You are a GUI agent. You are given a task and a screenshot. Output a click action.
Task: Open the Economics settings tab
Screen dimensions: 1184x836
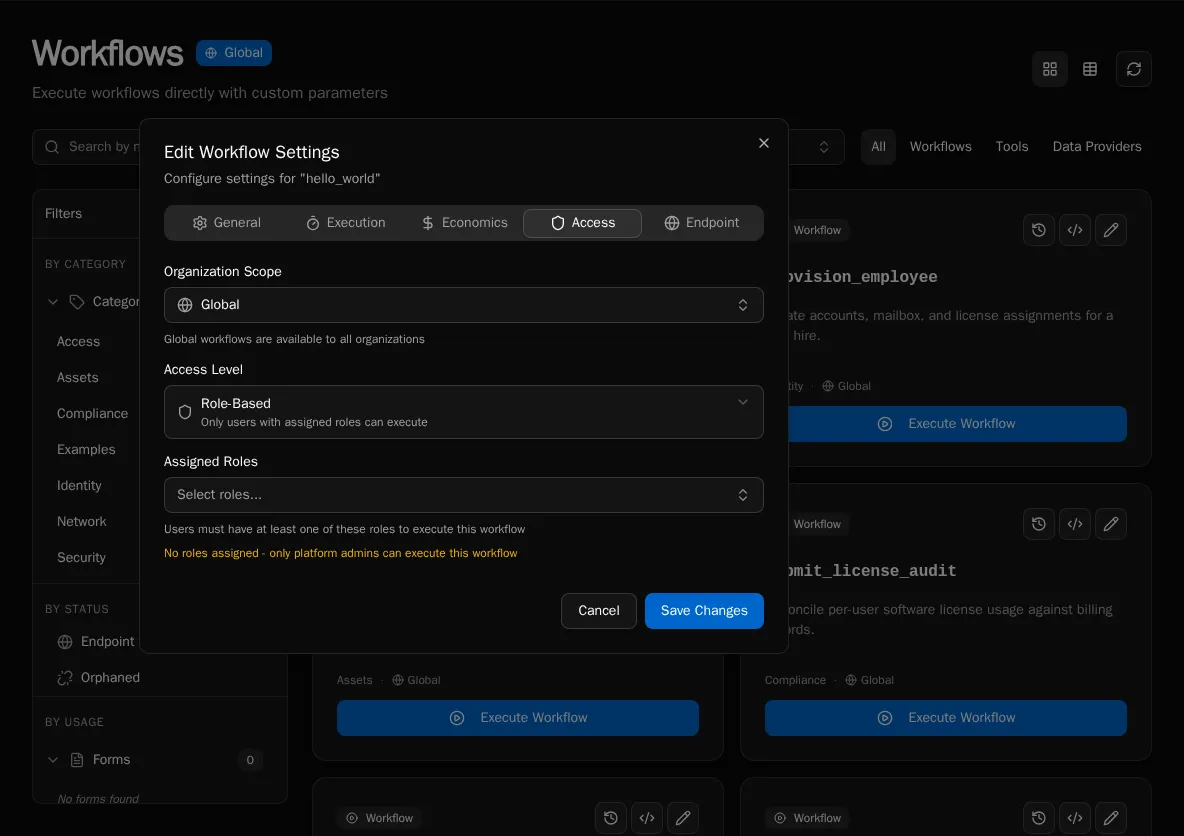point(464,223)
